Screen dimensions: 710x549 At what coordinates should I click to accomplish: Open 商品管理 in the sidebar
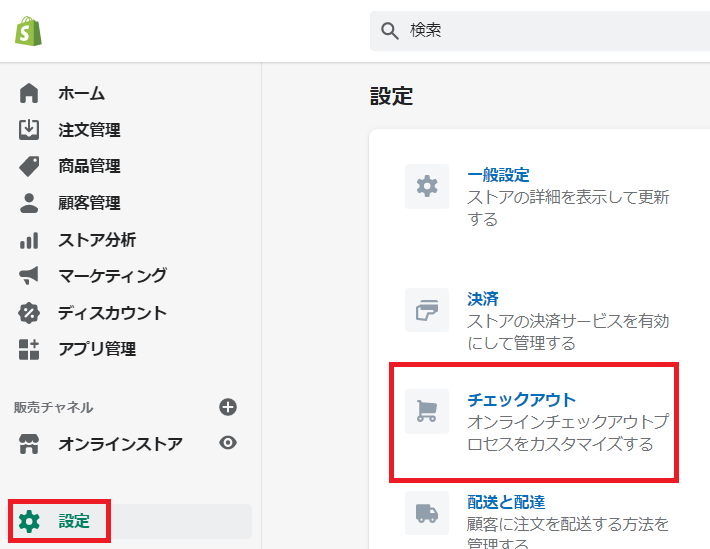(89, 166)
